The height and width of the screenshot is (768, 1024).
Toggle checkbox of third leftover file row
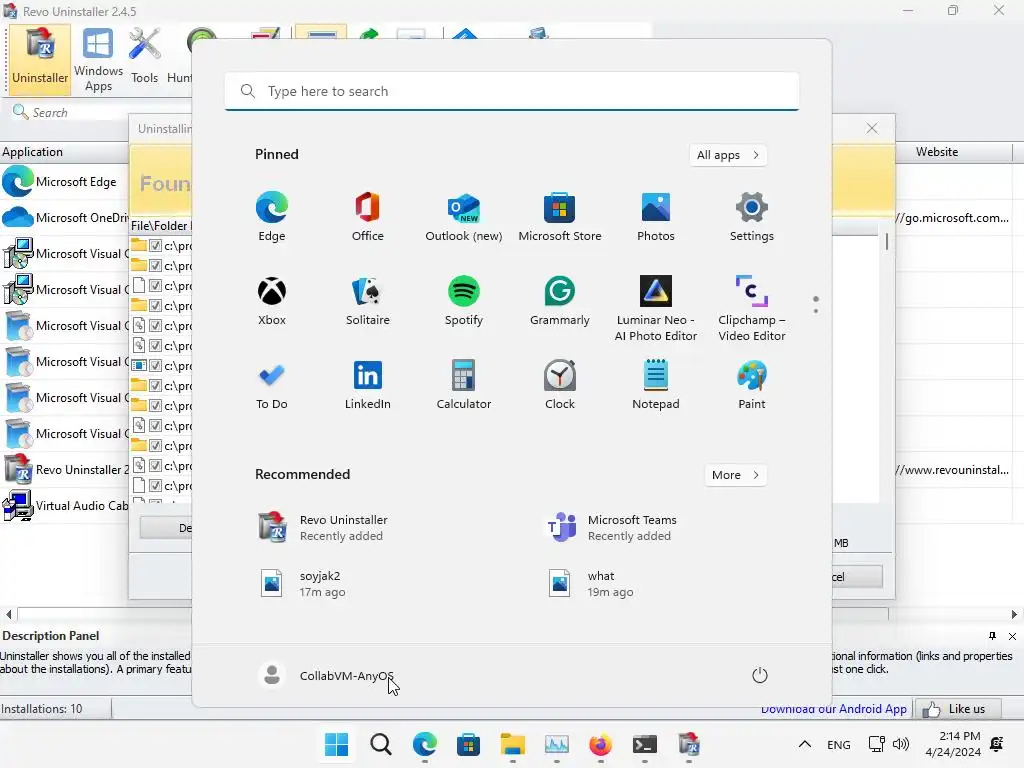pyautogui.click(x=155, y=285)
